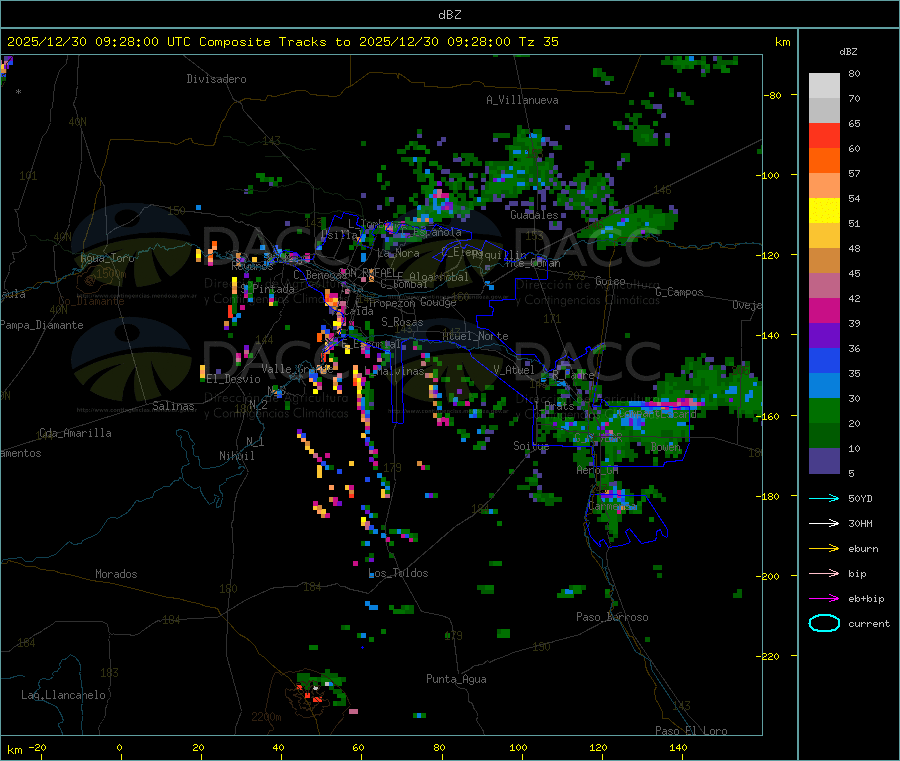Click the 'El_Desvio' map label
Image resolution: width=900 pixels, height=761 pixels.
pyautogui.click(x=233, y=379)
